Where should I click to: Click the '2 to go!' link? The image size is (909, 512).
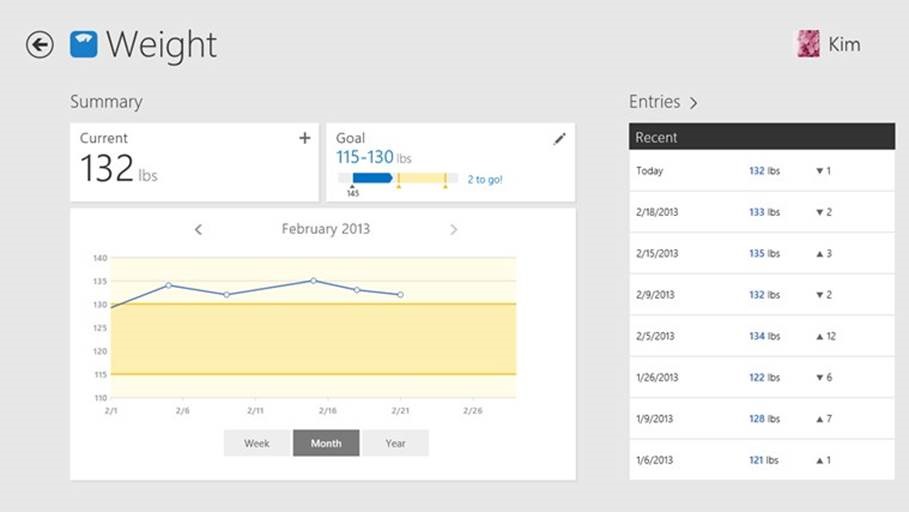coord(485,179)
